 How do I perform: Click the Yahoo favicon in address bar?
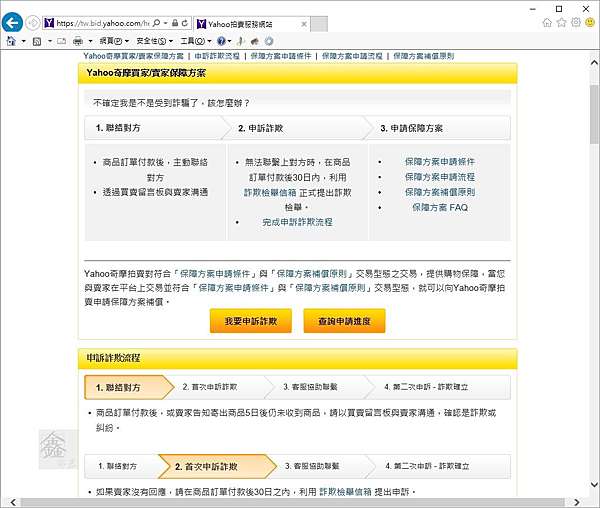tap(49, 23)
